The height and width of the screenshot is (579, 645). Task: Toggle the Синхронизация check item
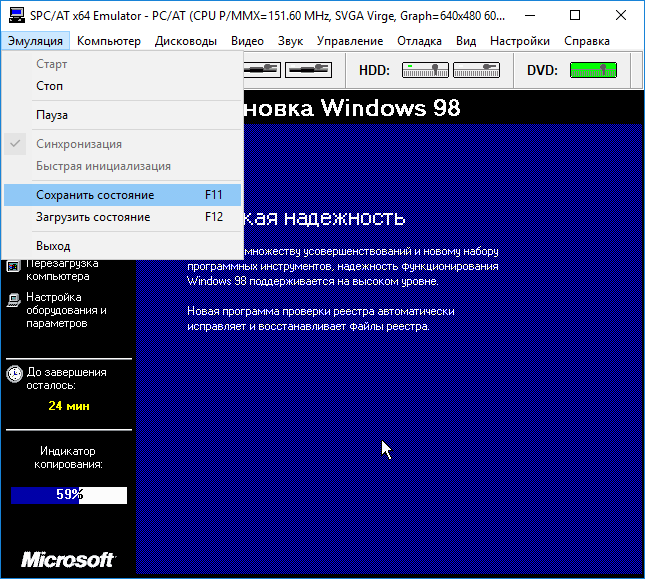point(122,144)
